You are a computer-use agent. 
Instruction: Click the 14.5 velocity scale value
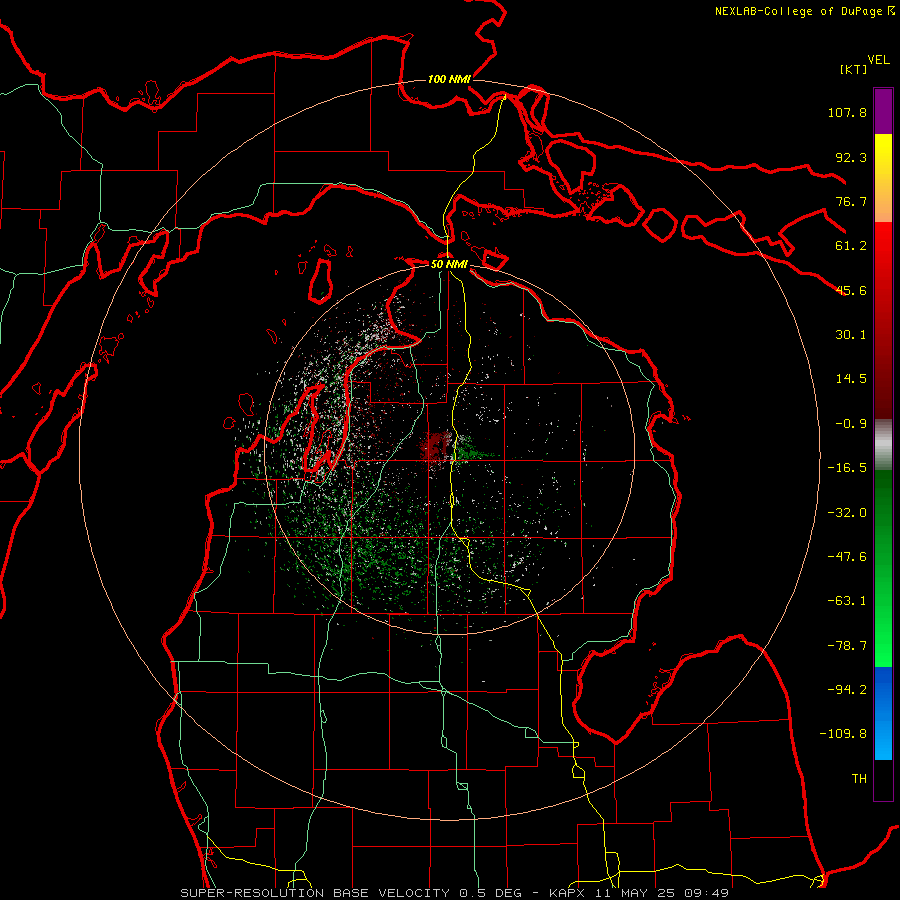[x=851, y=379]
